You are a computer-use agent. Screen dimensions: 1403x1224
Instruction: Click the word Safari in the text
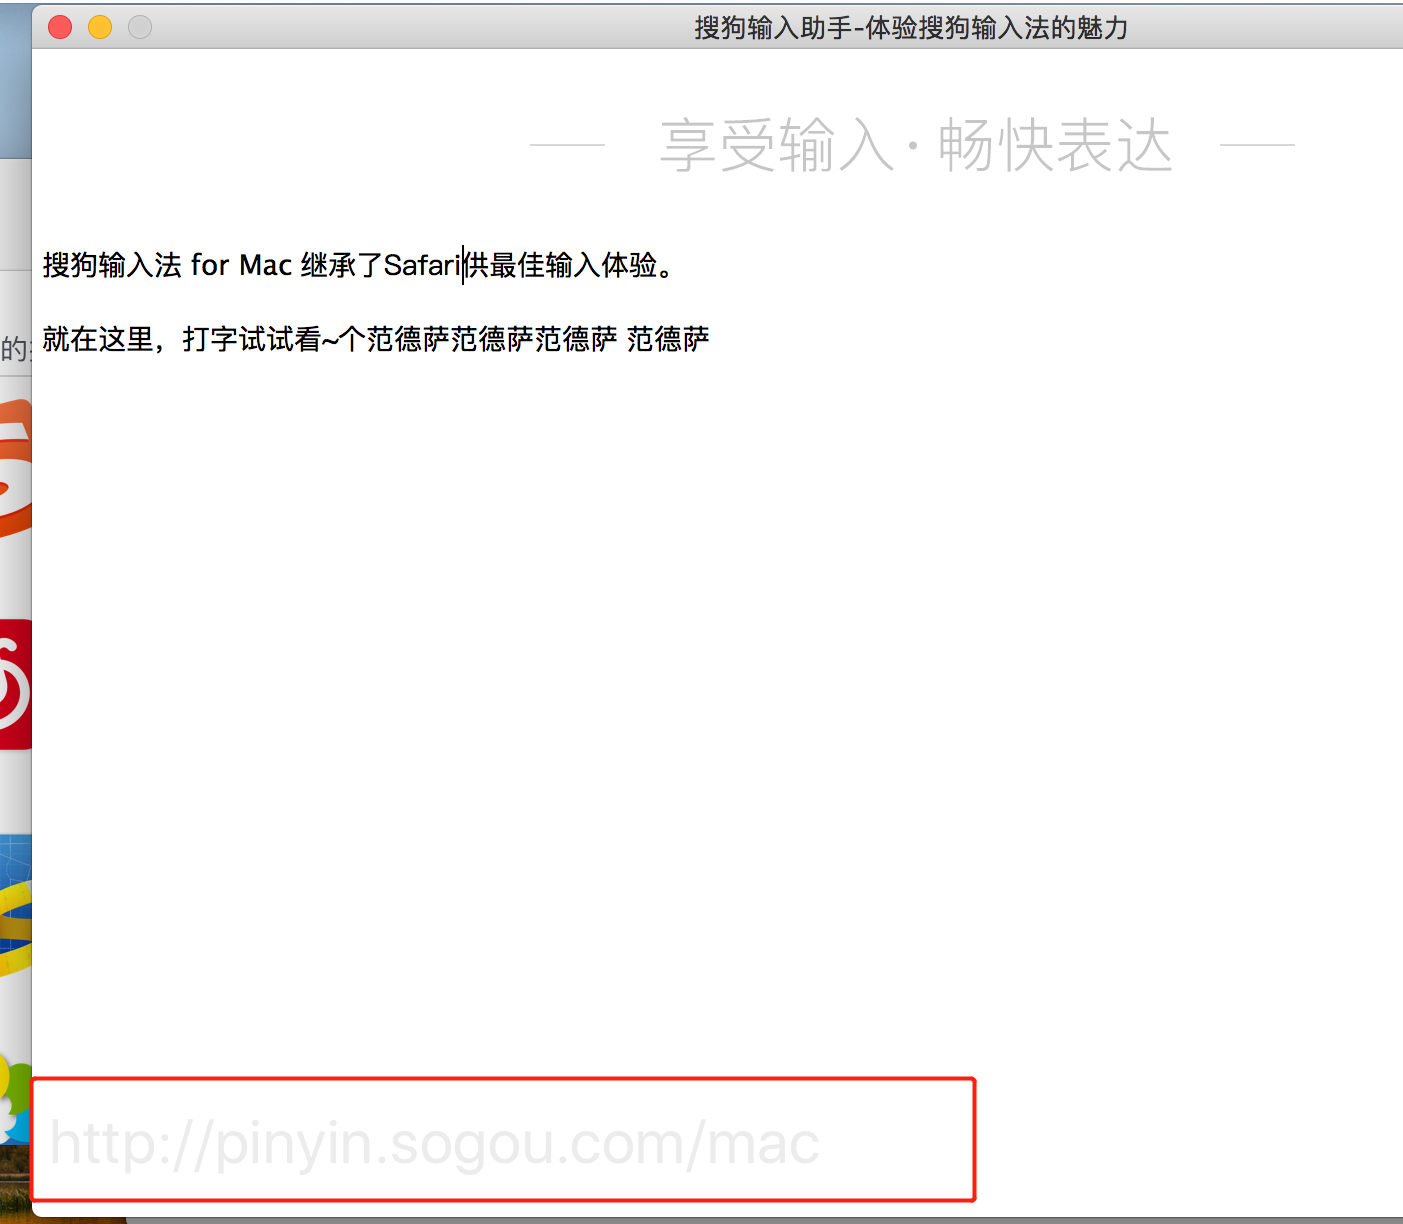tap(422, 265)
